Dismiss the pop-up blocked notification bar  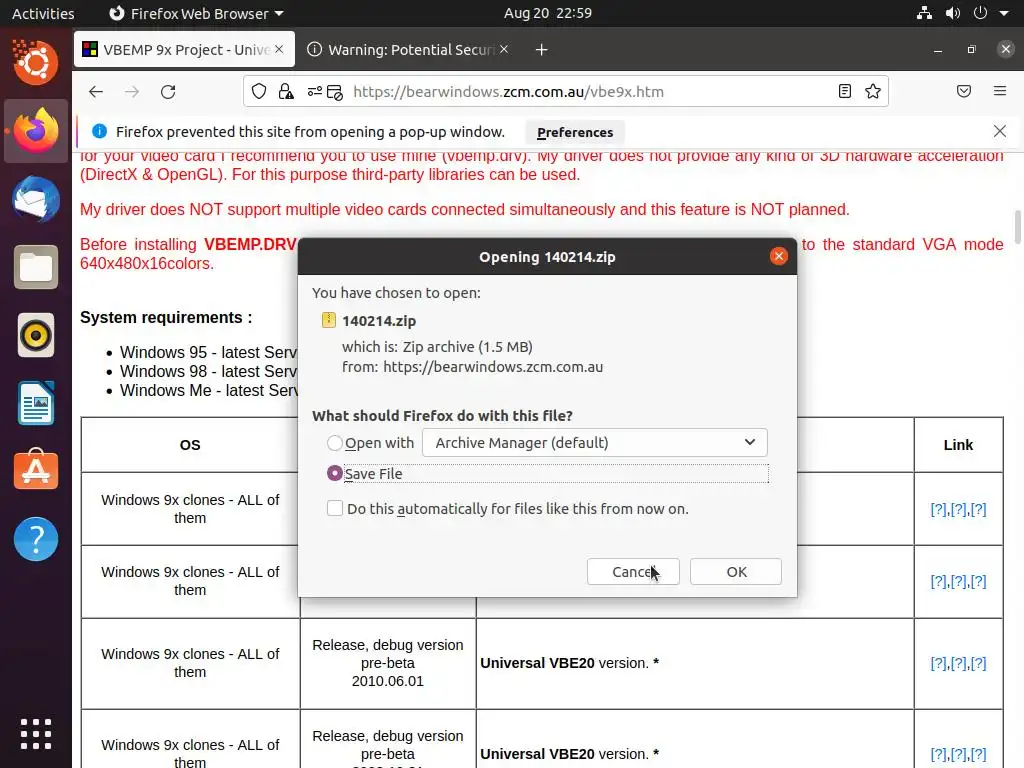click(x=999, y=131)
